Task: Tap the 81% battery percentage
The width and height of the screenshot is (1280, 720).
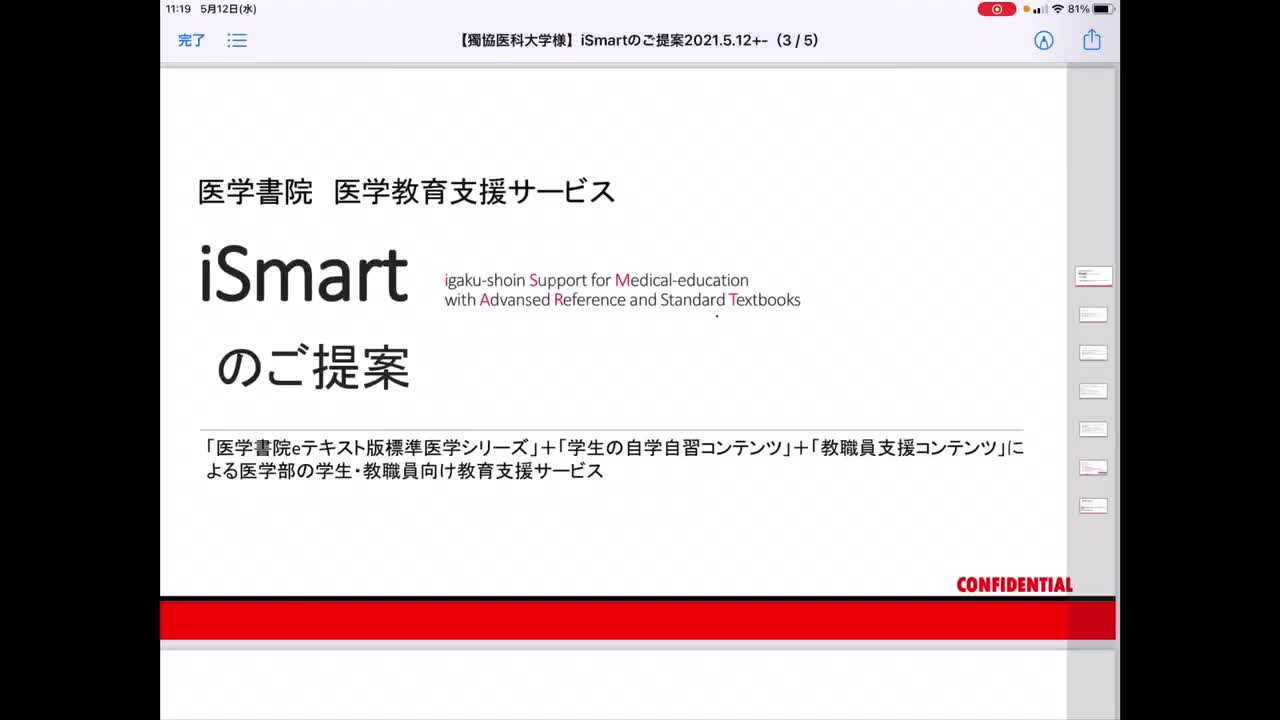Action: click(x=1078, y=9)
